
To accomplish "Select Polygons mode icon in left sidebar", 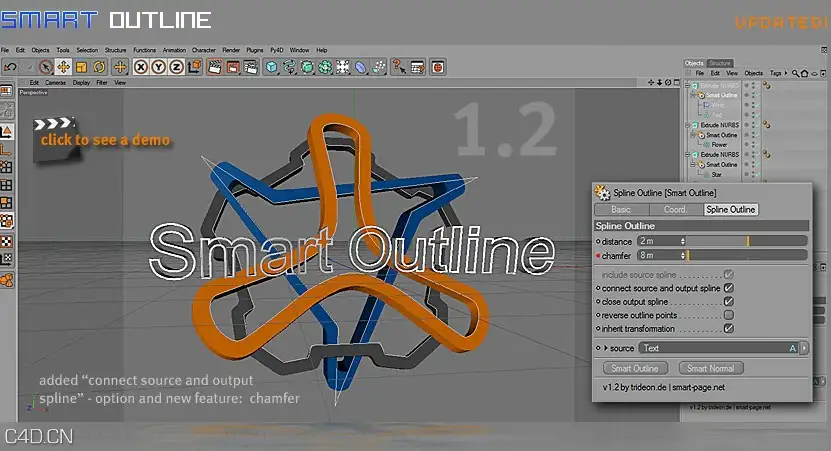I will tap(6, 203).
